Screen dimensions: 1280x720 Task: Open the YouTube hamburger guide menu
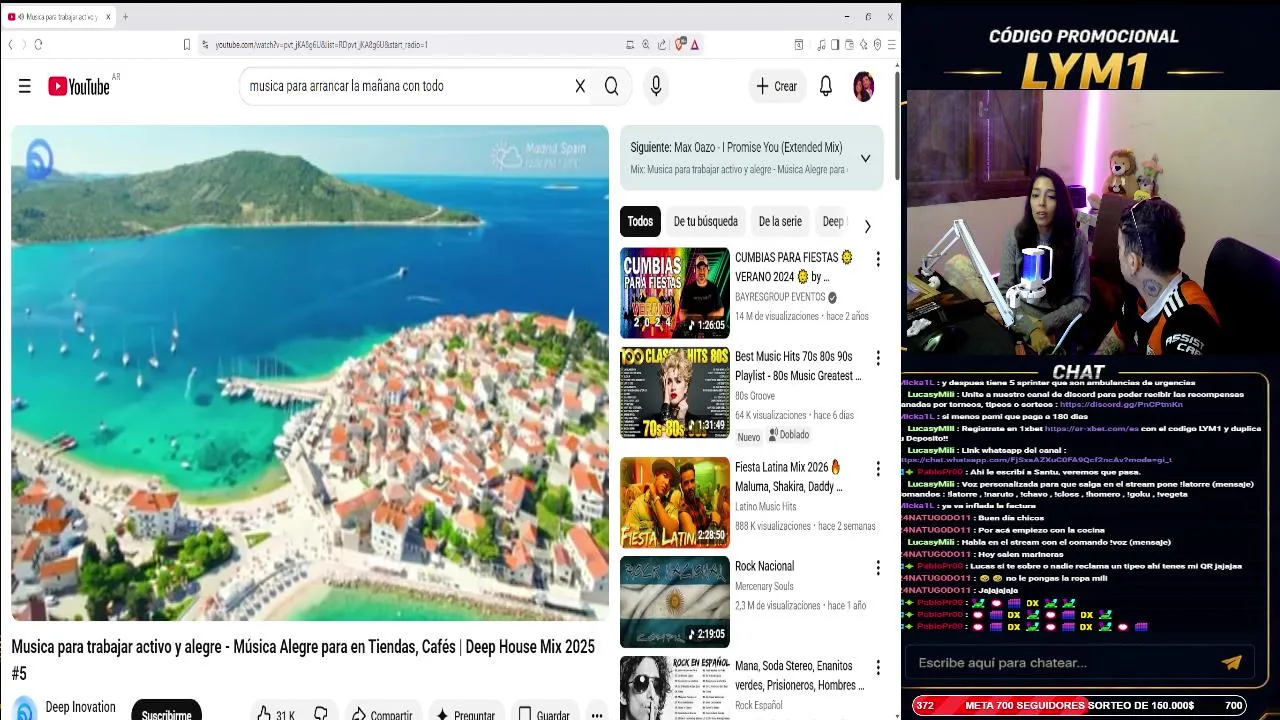pos(25,86)
